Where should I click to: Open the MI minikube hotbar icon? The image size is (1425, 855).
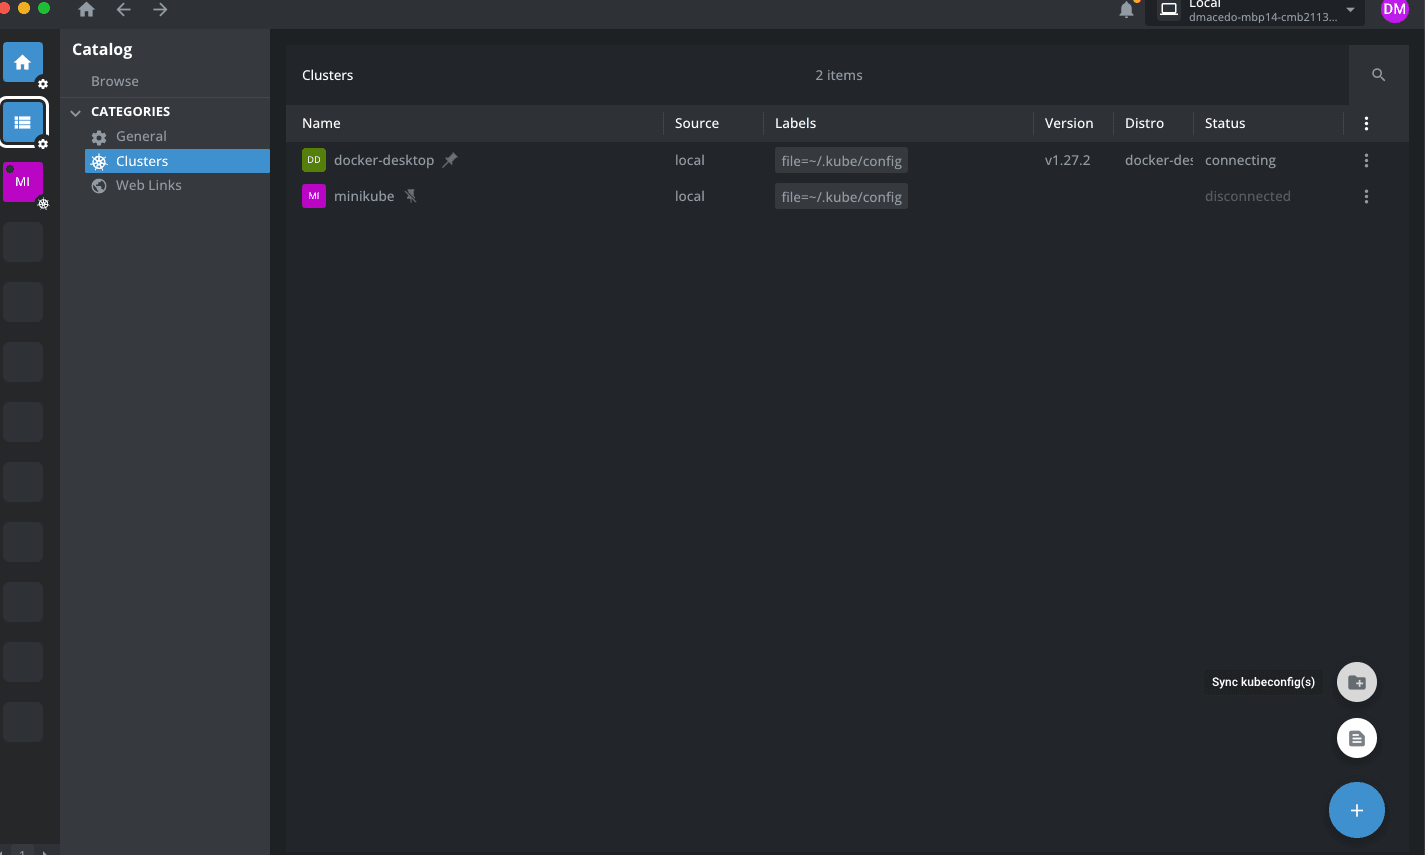point(23,182)
